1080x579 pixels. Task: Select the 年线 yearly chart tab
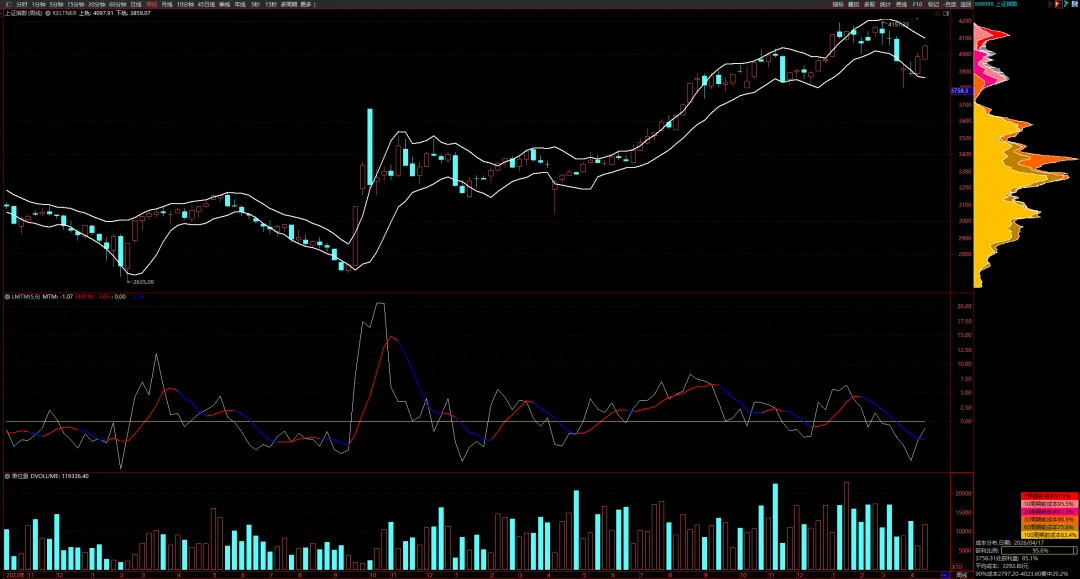(240, 4)
